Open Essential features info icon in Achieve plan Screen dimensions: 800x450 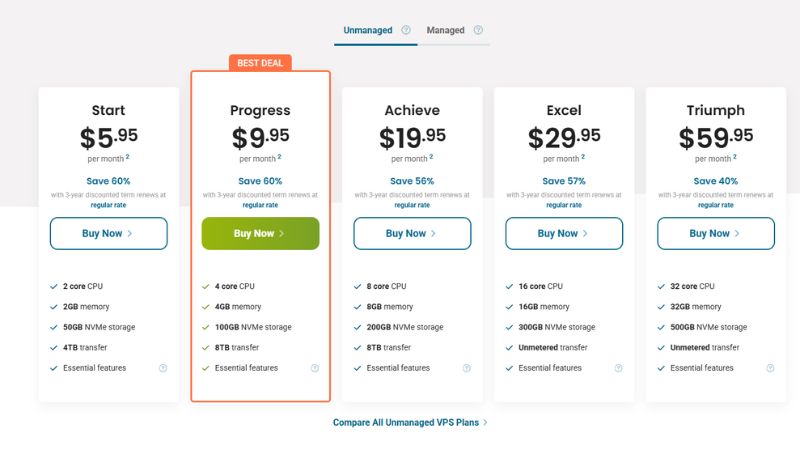click(x=466, y=368)
